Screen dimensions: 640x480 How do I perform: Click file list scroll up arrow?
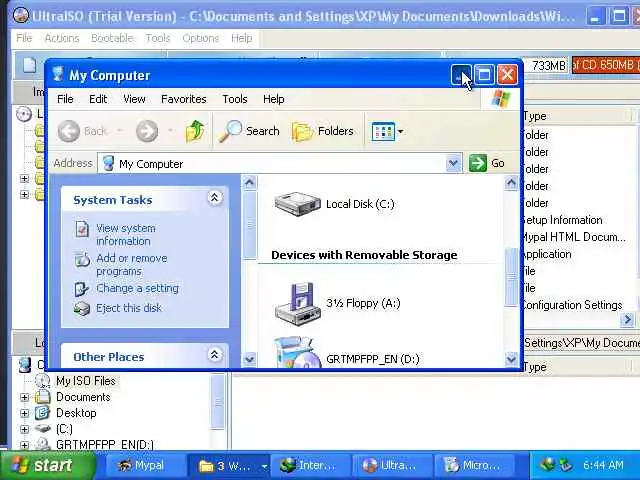tap(511, 183)
